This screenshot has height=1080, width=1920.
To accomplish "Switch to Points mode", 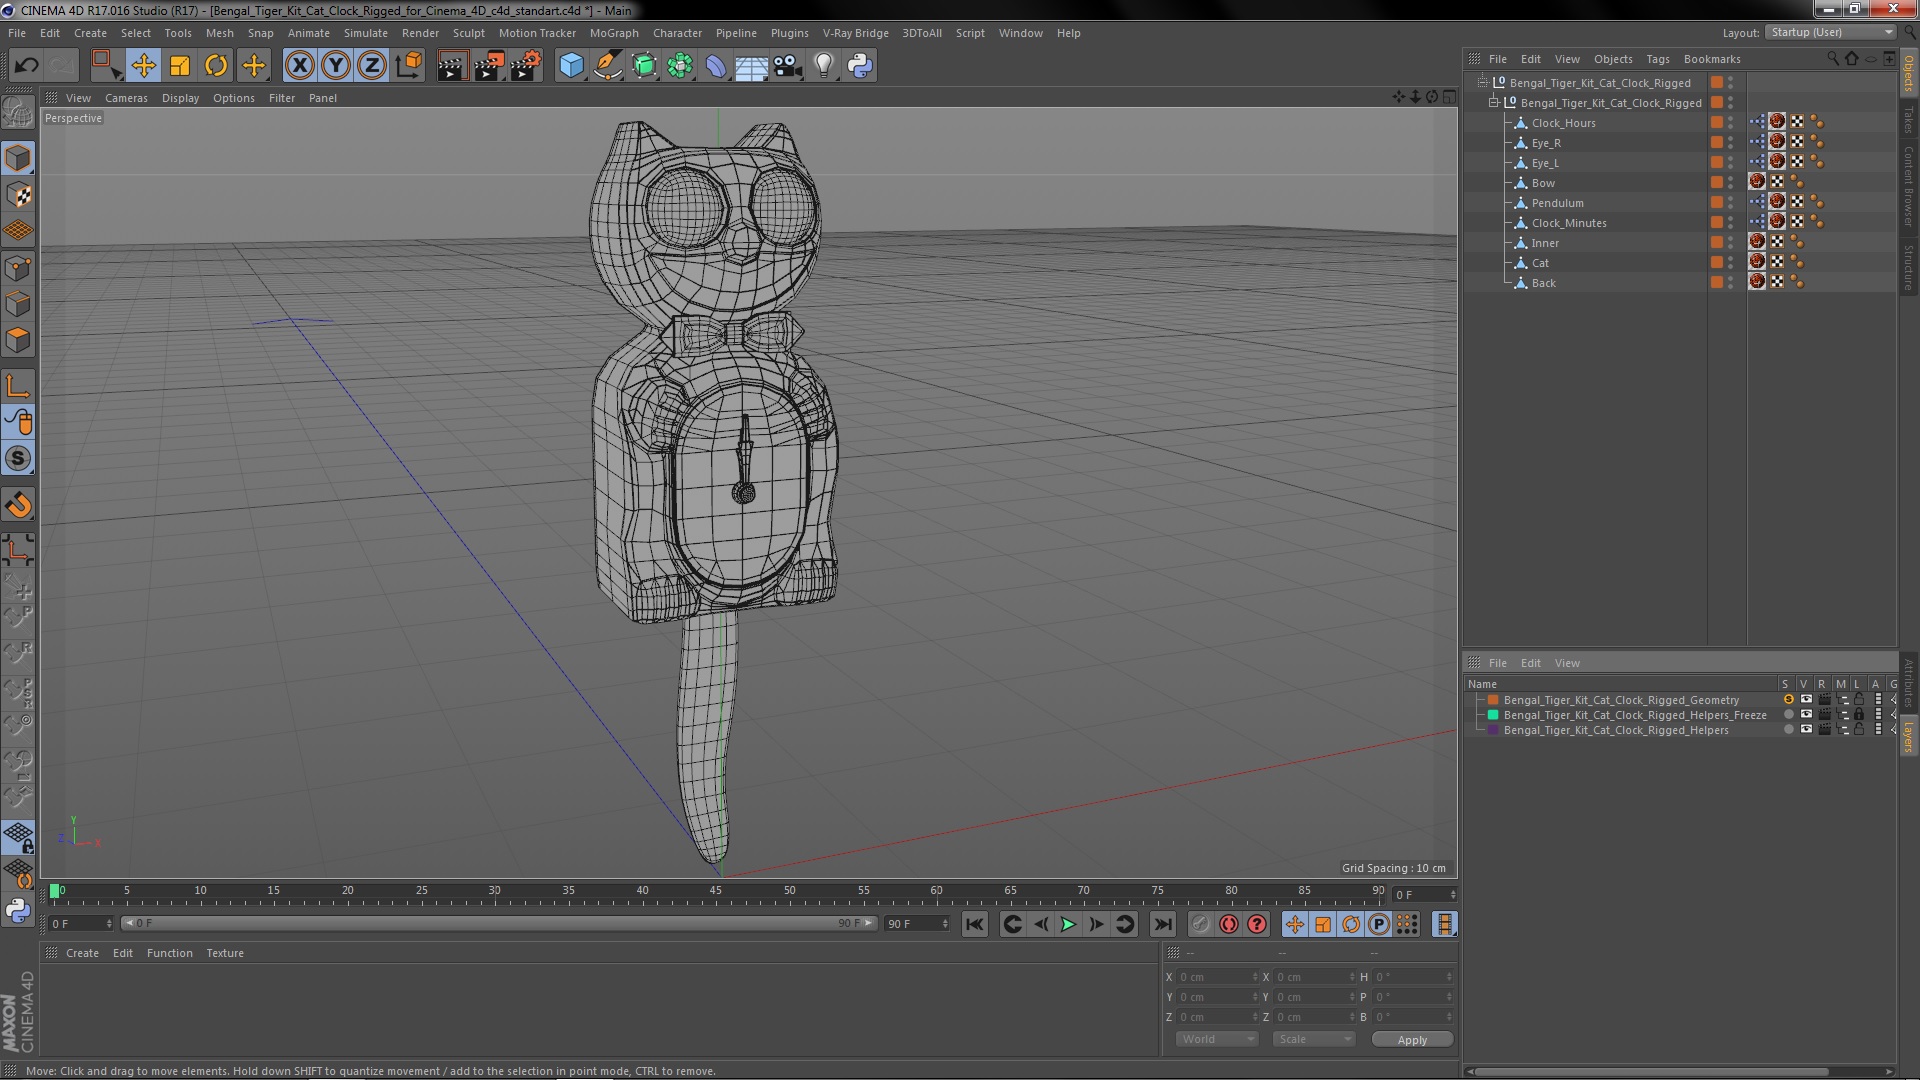I will (18, 268).
